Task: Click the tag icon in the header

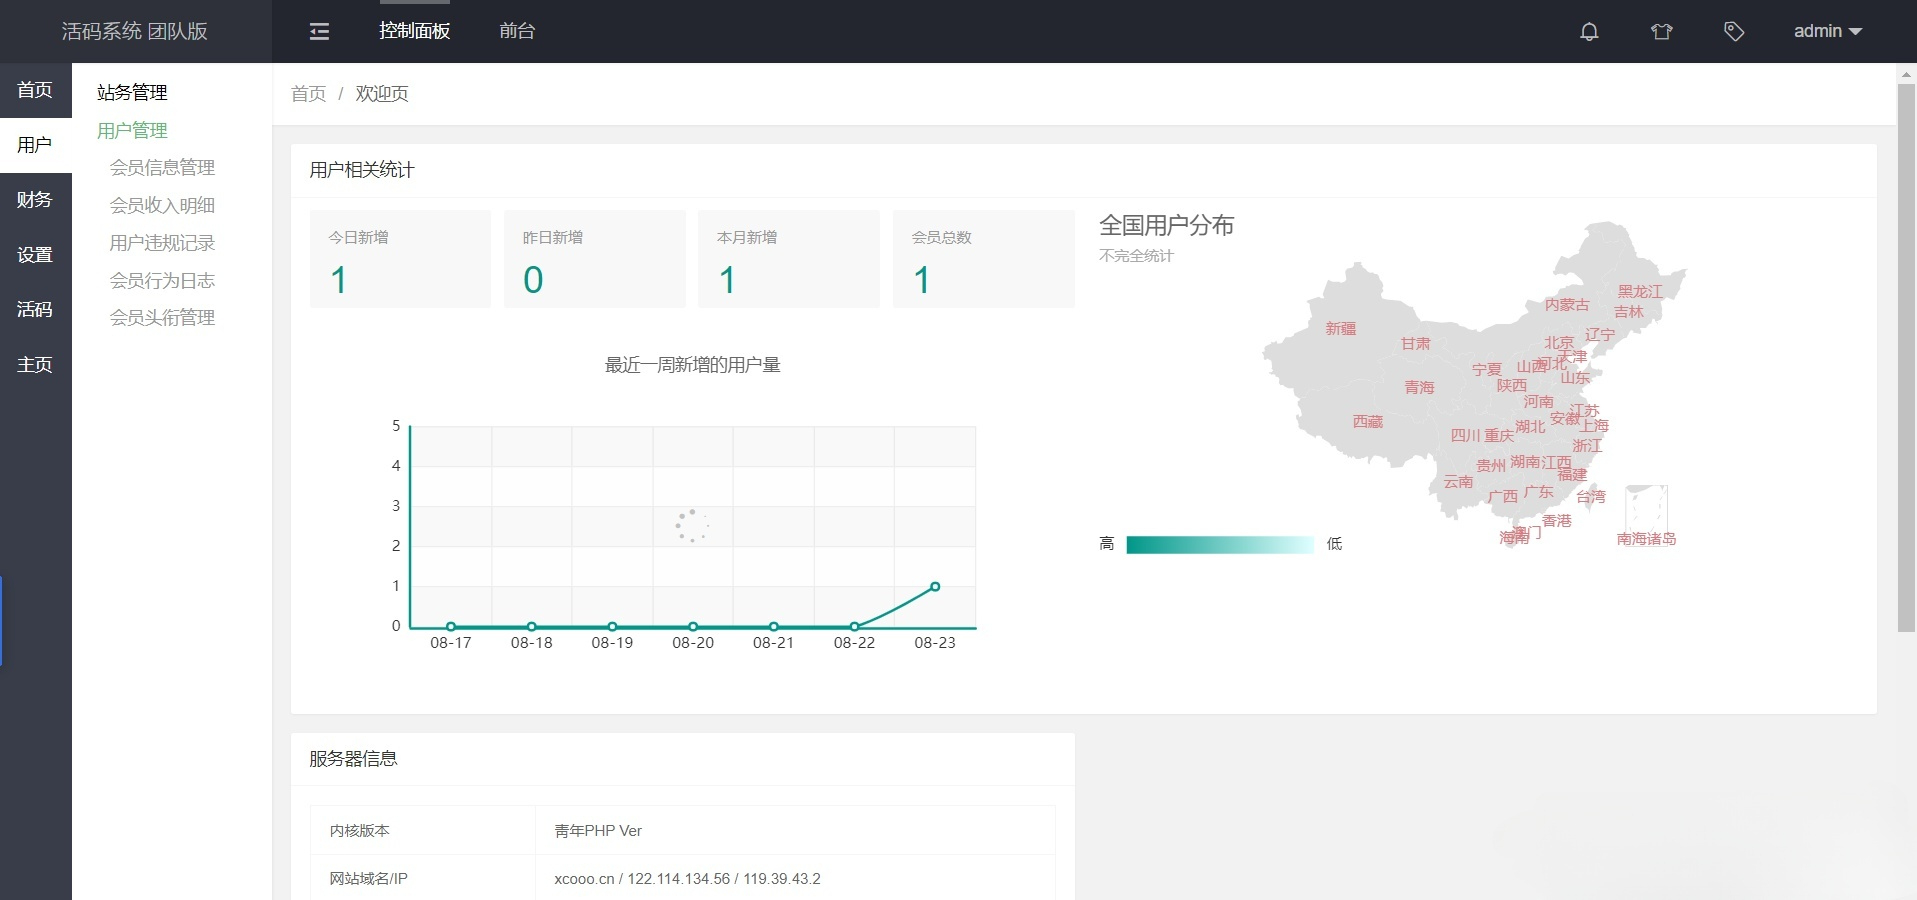Action: click(x=1734, y=32)
